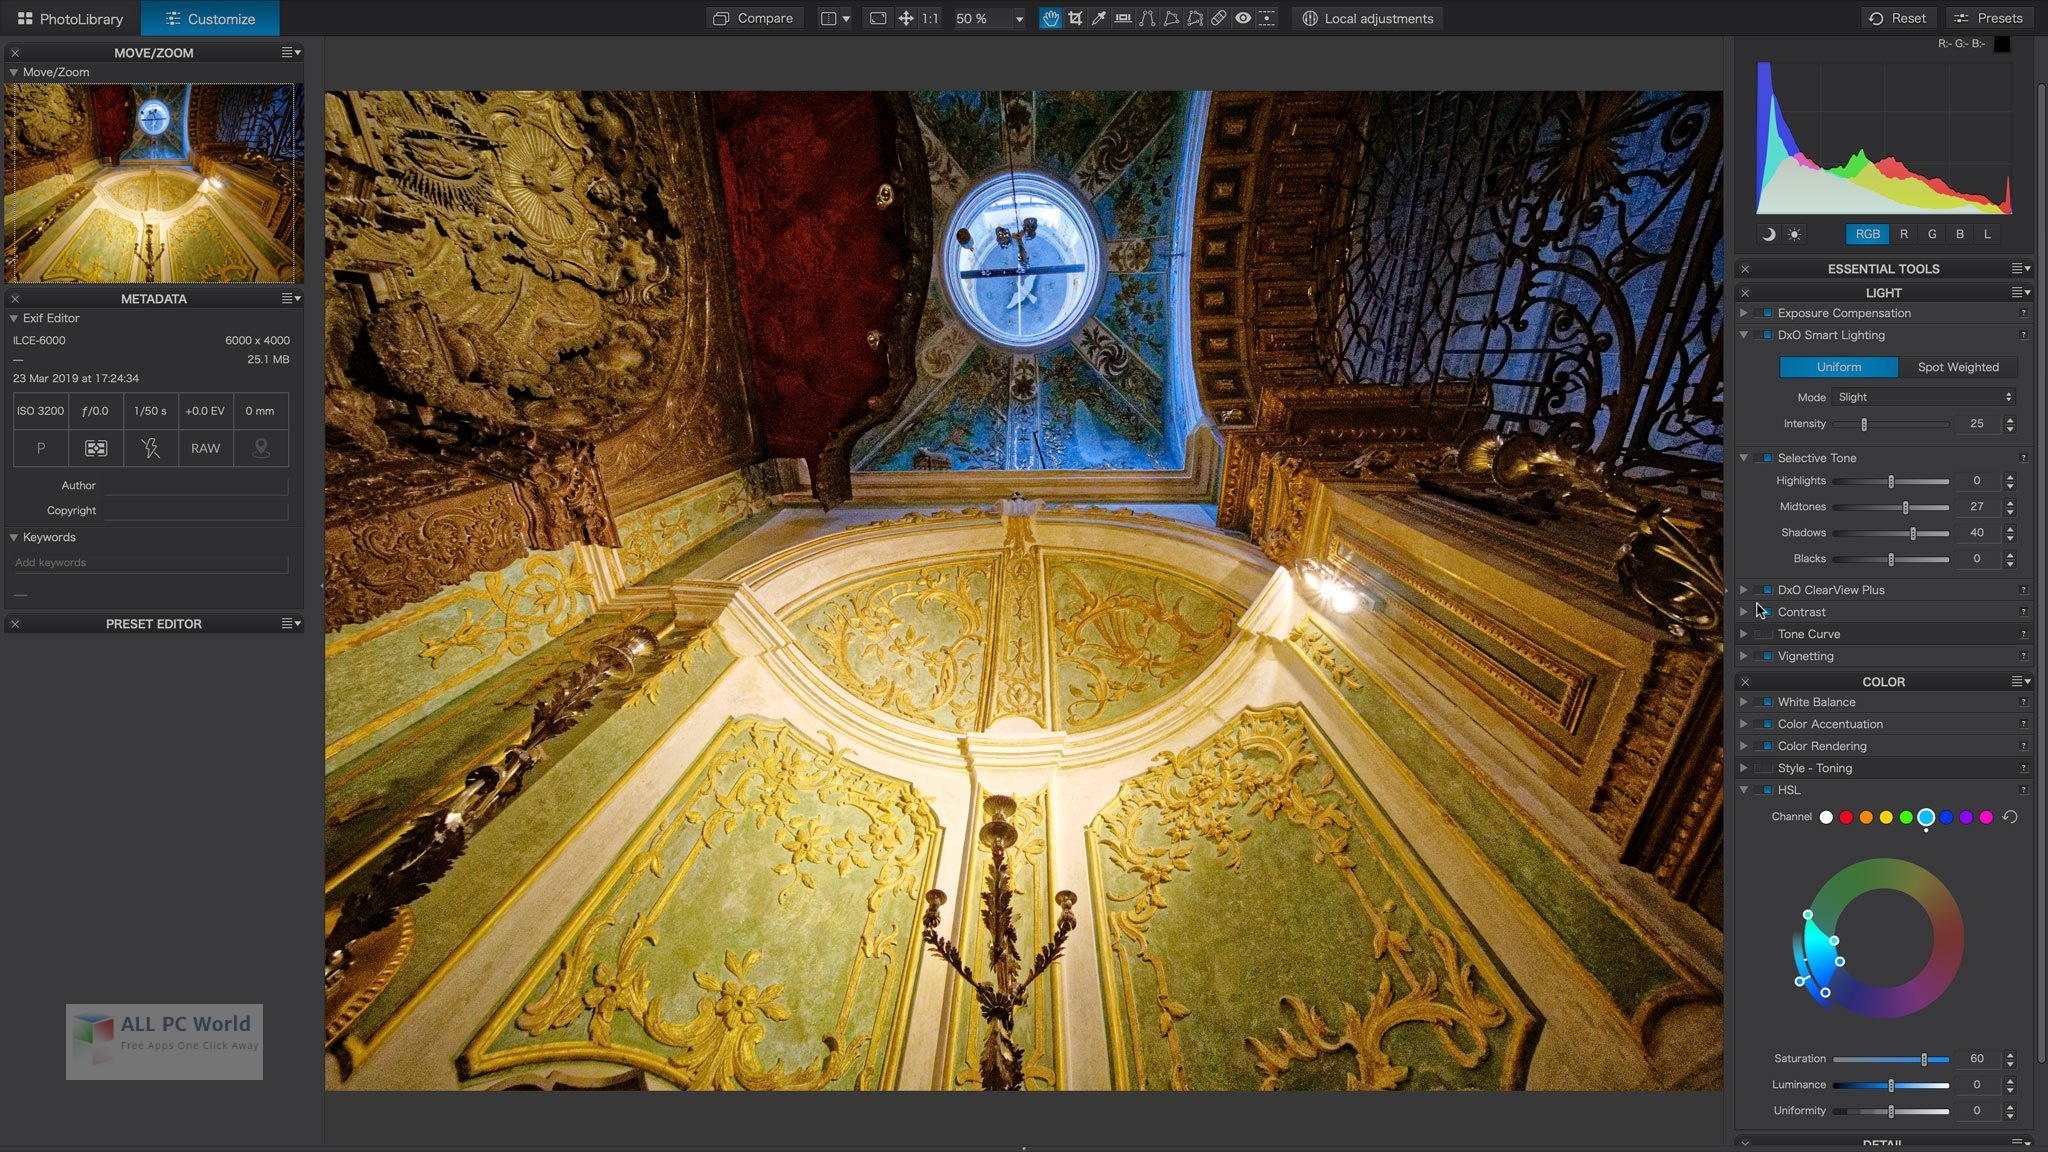
Task: Select the Repair bandage tool
Action: pyautogui.click(x=1219, y=18)
